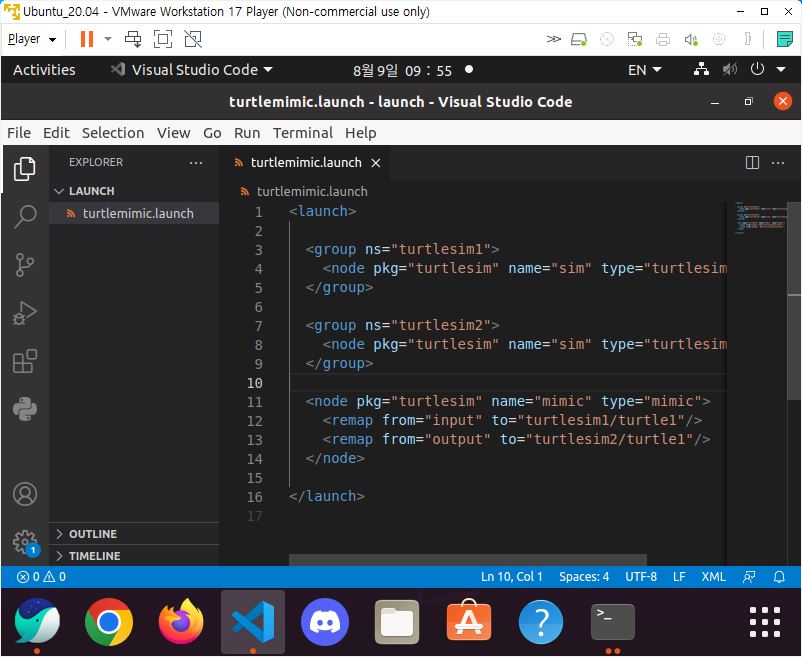
Task: Show Applications grid in the dock
Action: 765,622
